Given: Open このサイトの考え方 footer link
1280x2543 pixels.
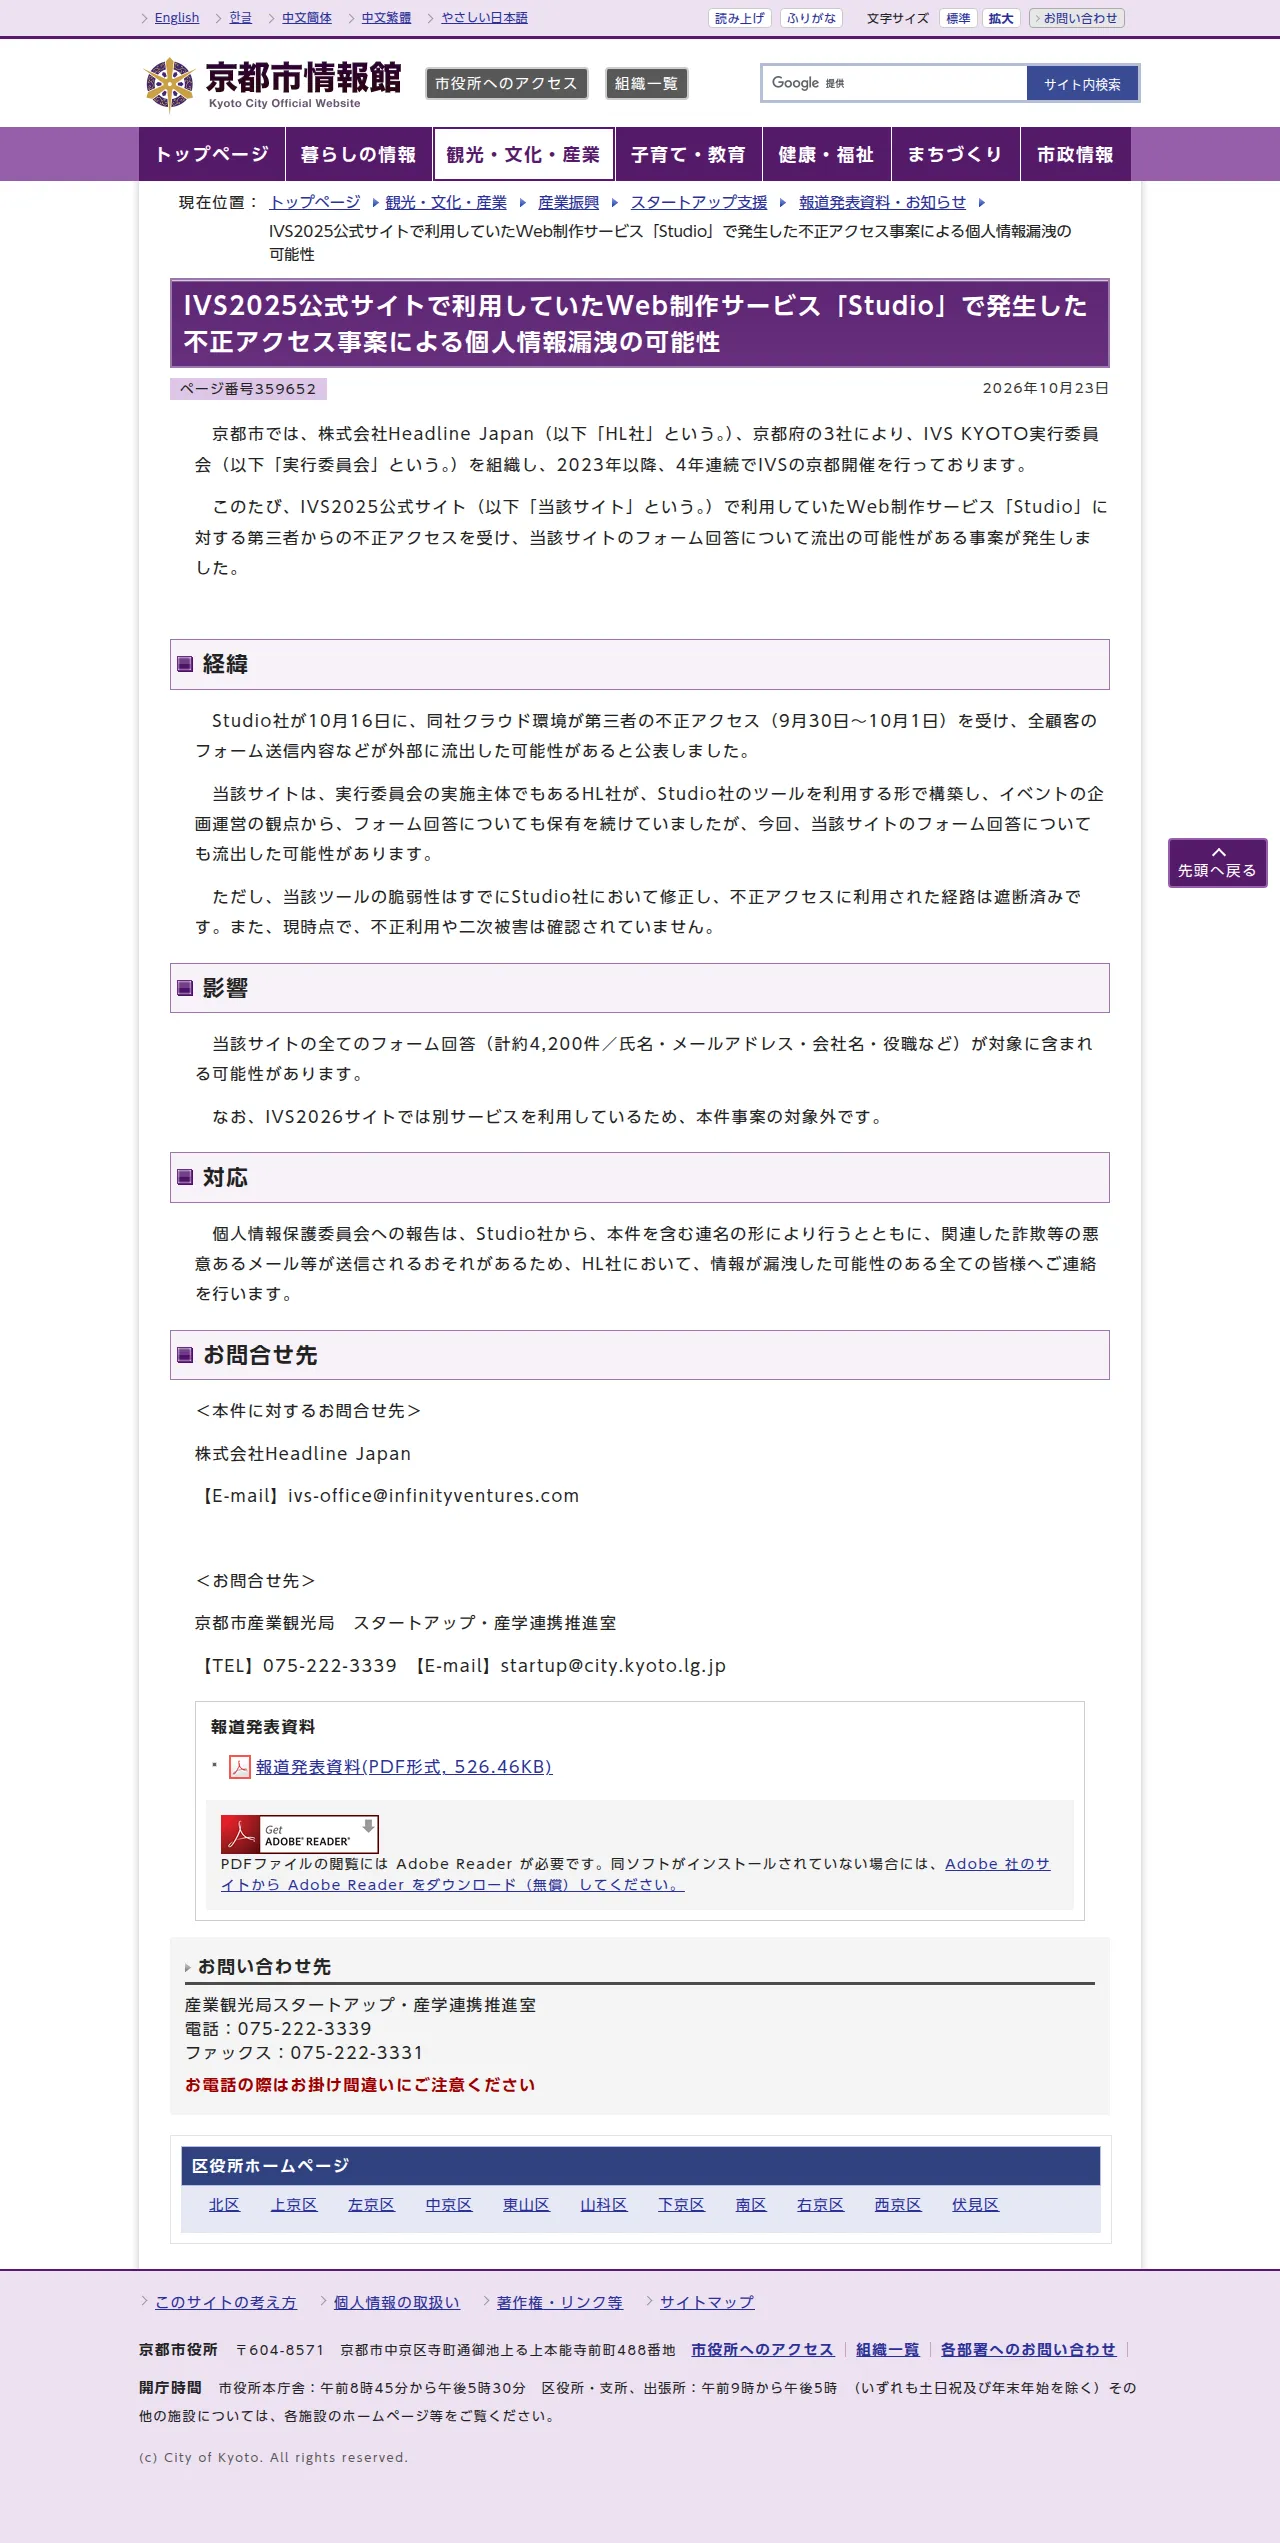Looking at the screenshot, I should tap(226, 2302).
